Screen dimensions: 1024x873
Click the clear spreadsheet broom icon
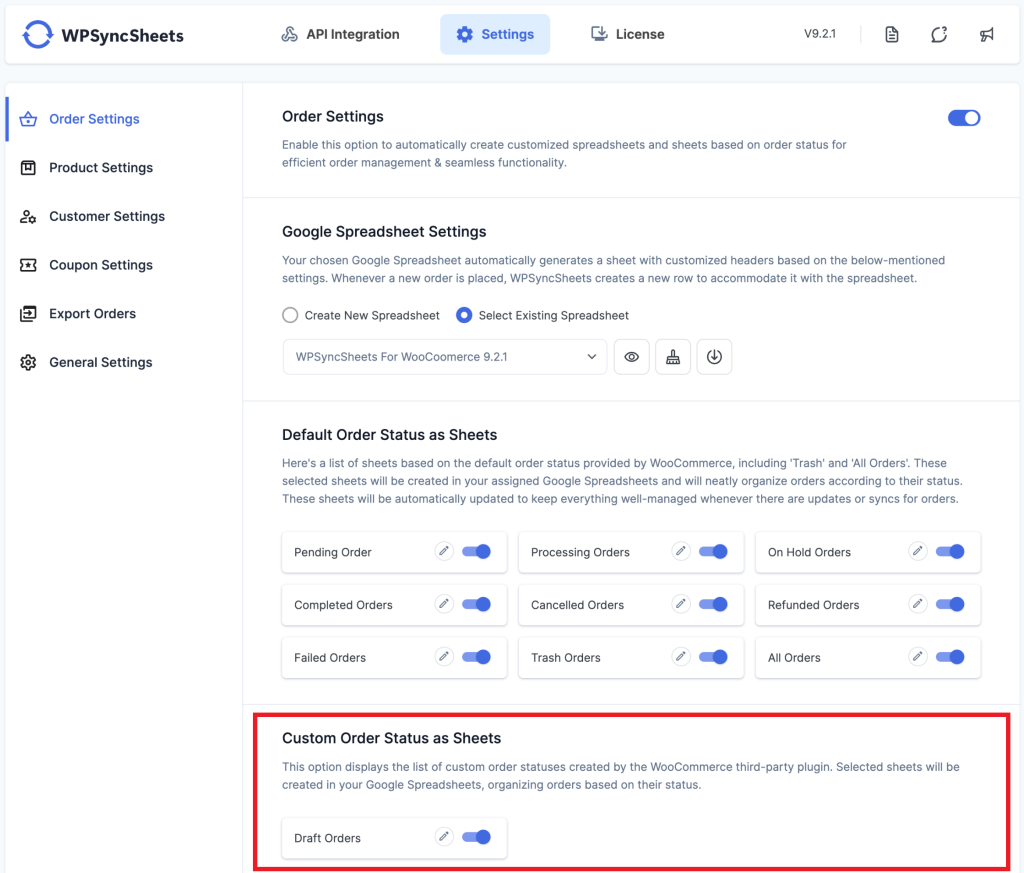coord(673,357)
